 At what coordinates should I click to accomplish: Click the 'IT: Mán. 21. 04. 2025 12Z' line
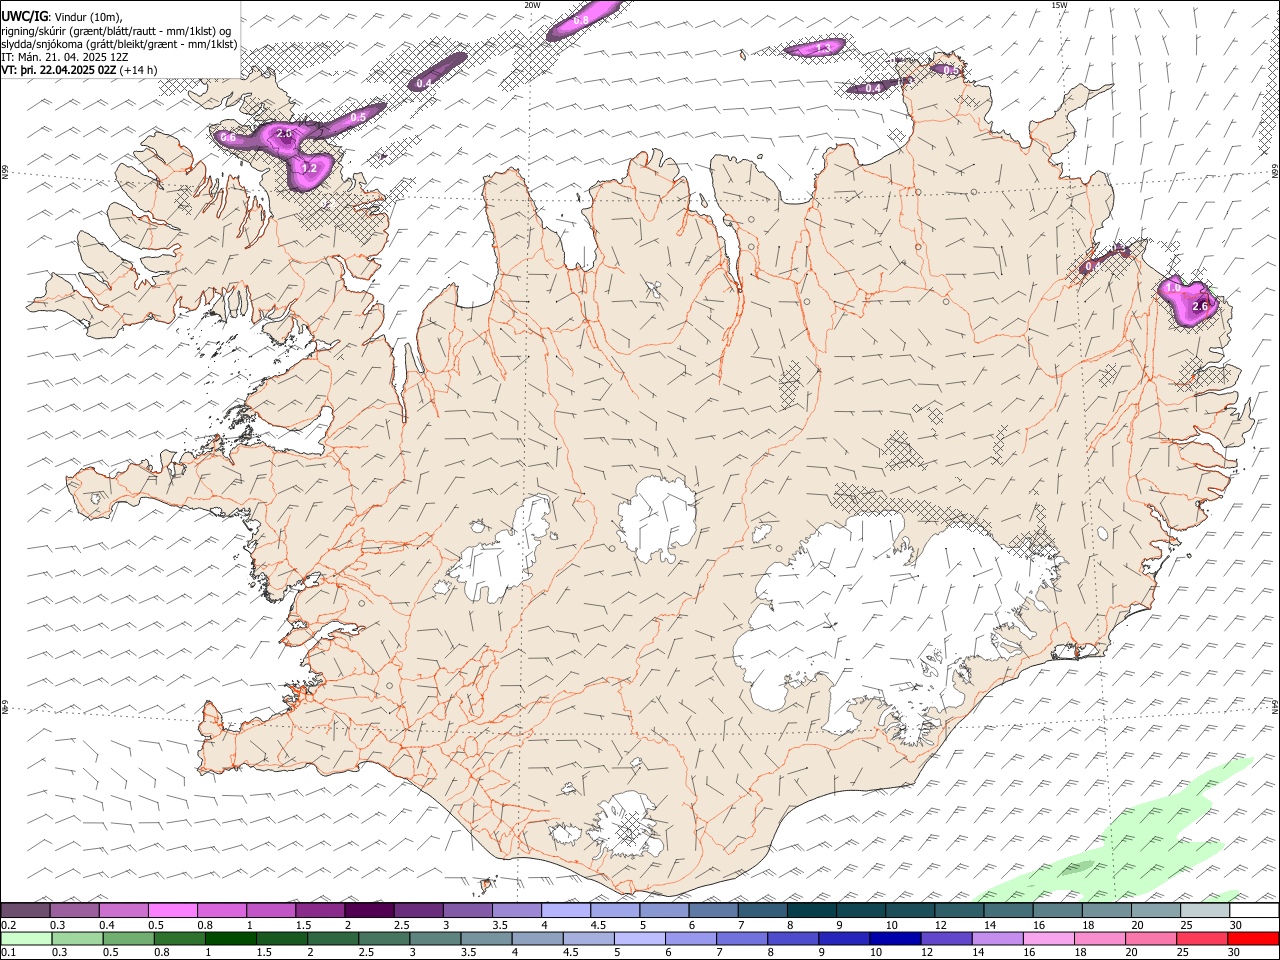click(65, 57)
